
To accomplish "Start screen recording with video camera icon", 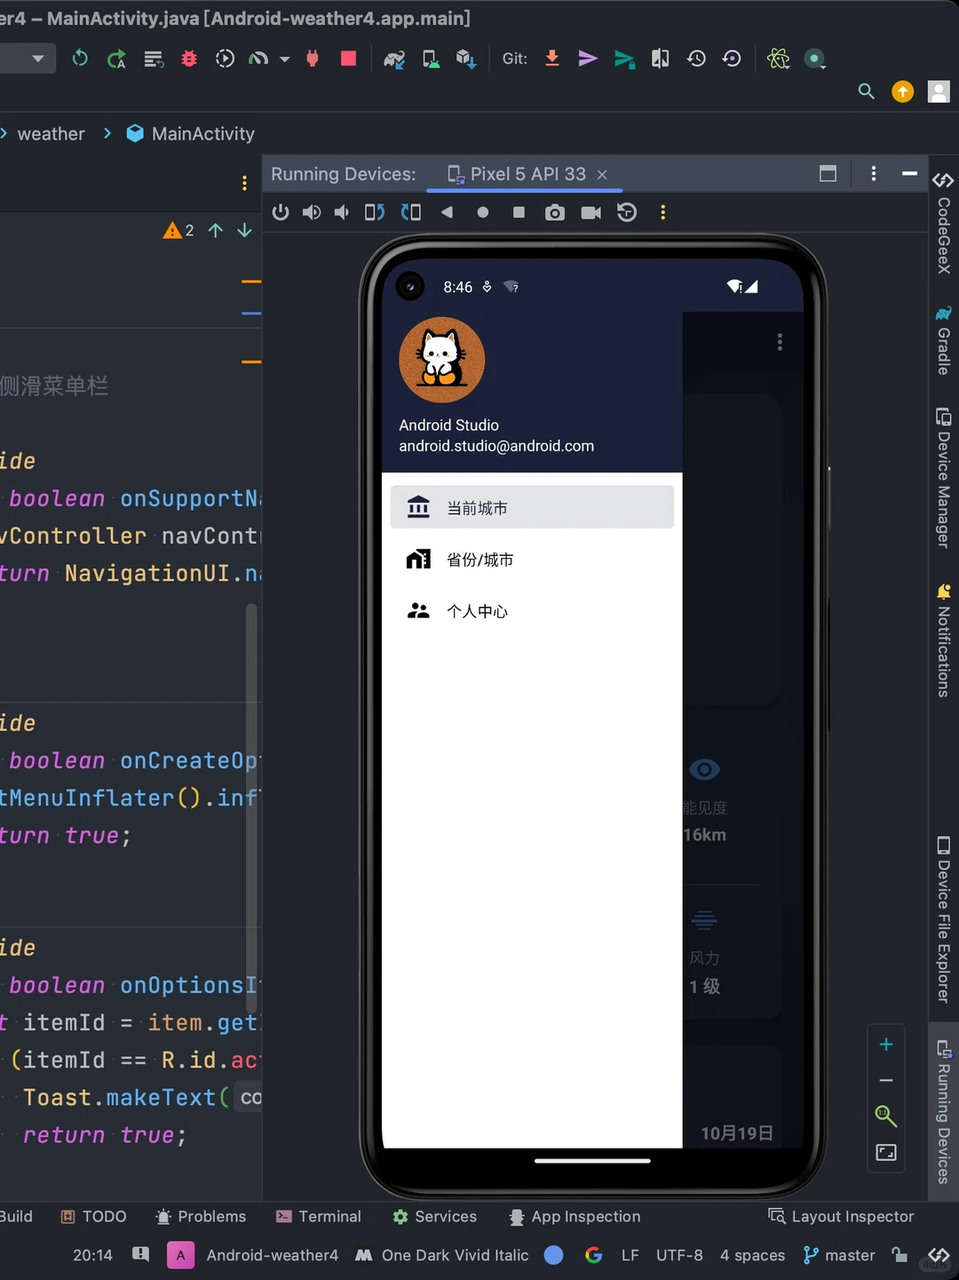I will click(x=591, y=212).
